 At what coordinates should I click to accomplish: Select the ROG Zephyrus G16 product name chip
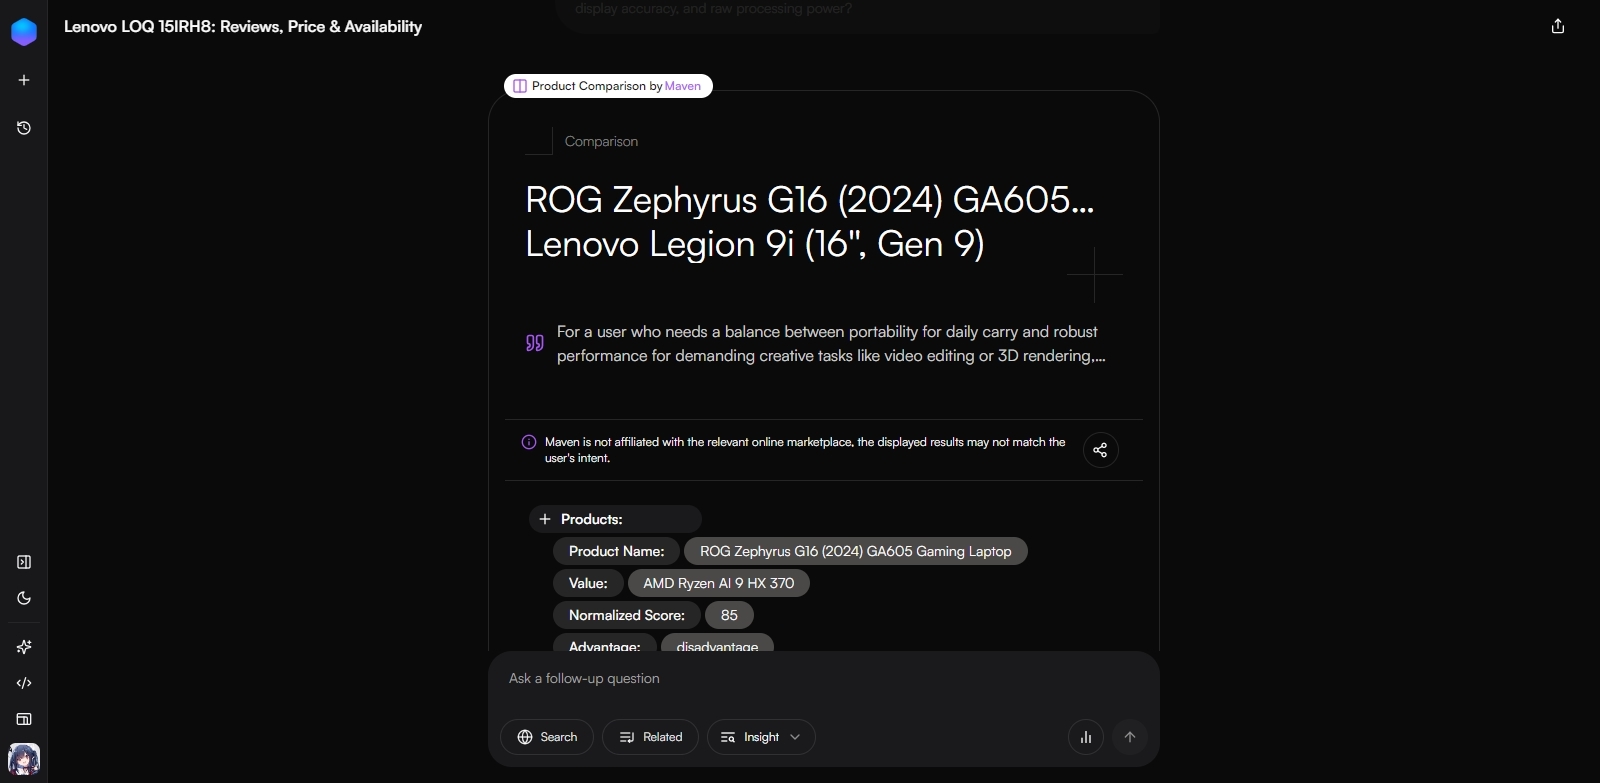click(x=855, y=551)
